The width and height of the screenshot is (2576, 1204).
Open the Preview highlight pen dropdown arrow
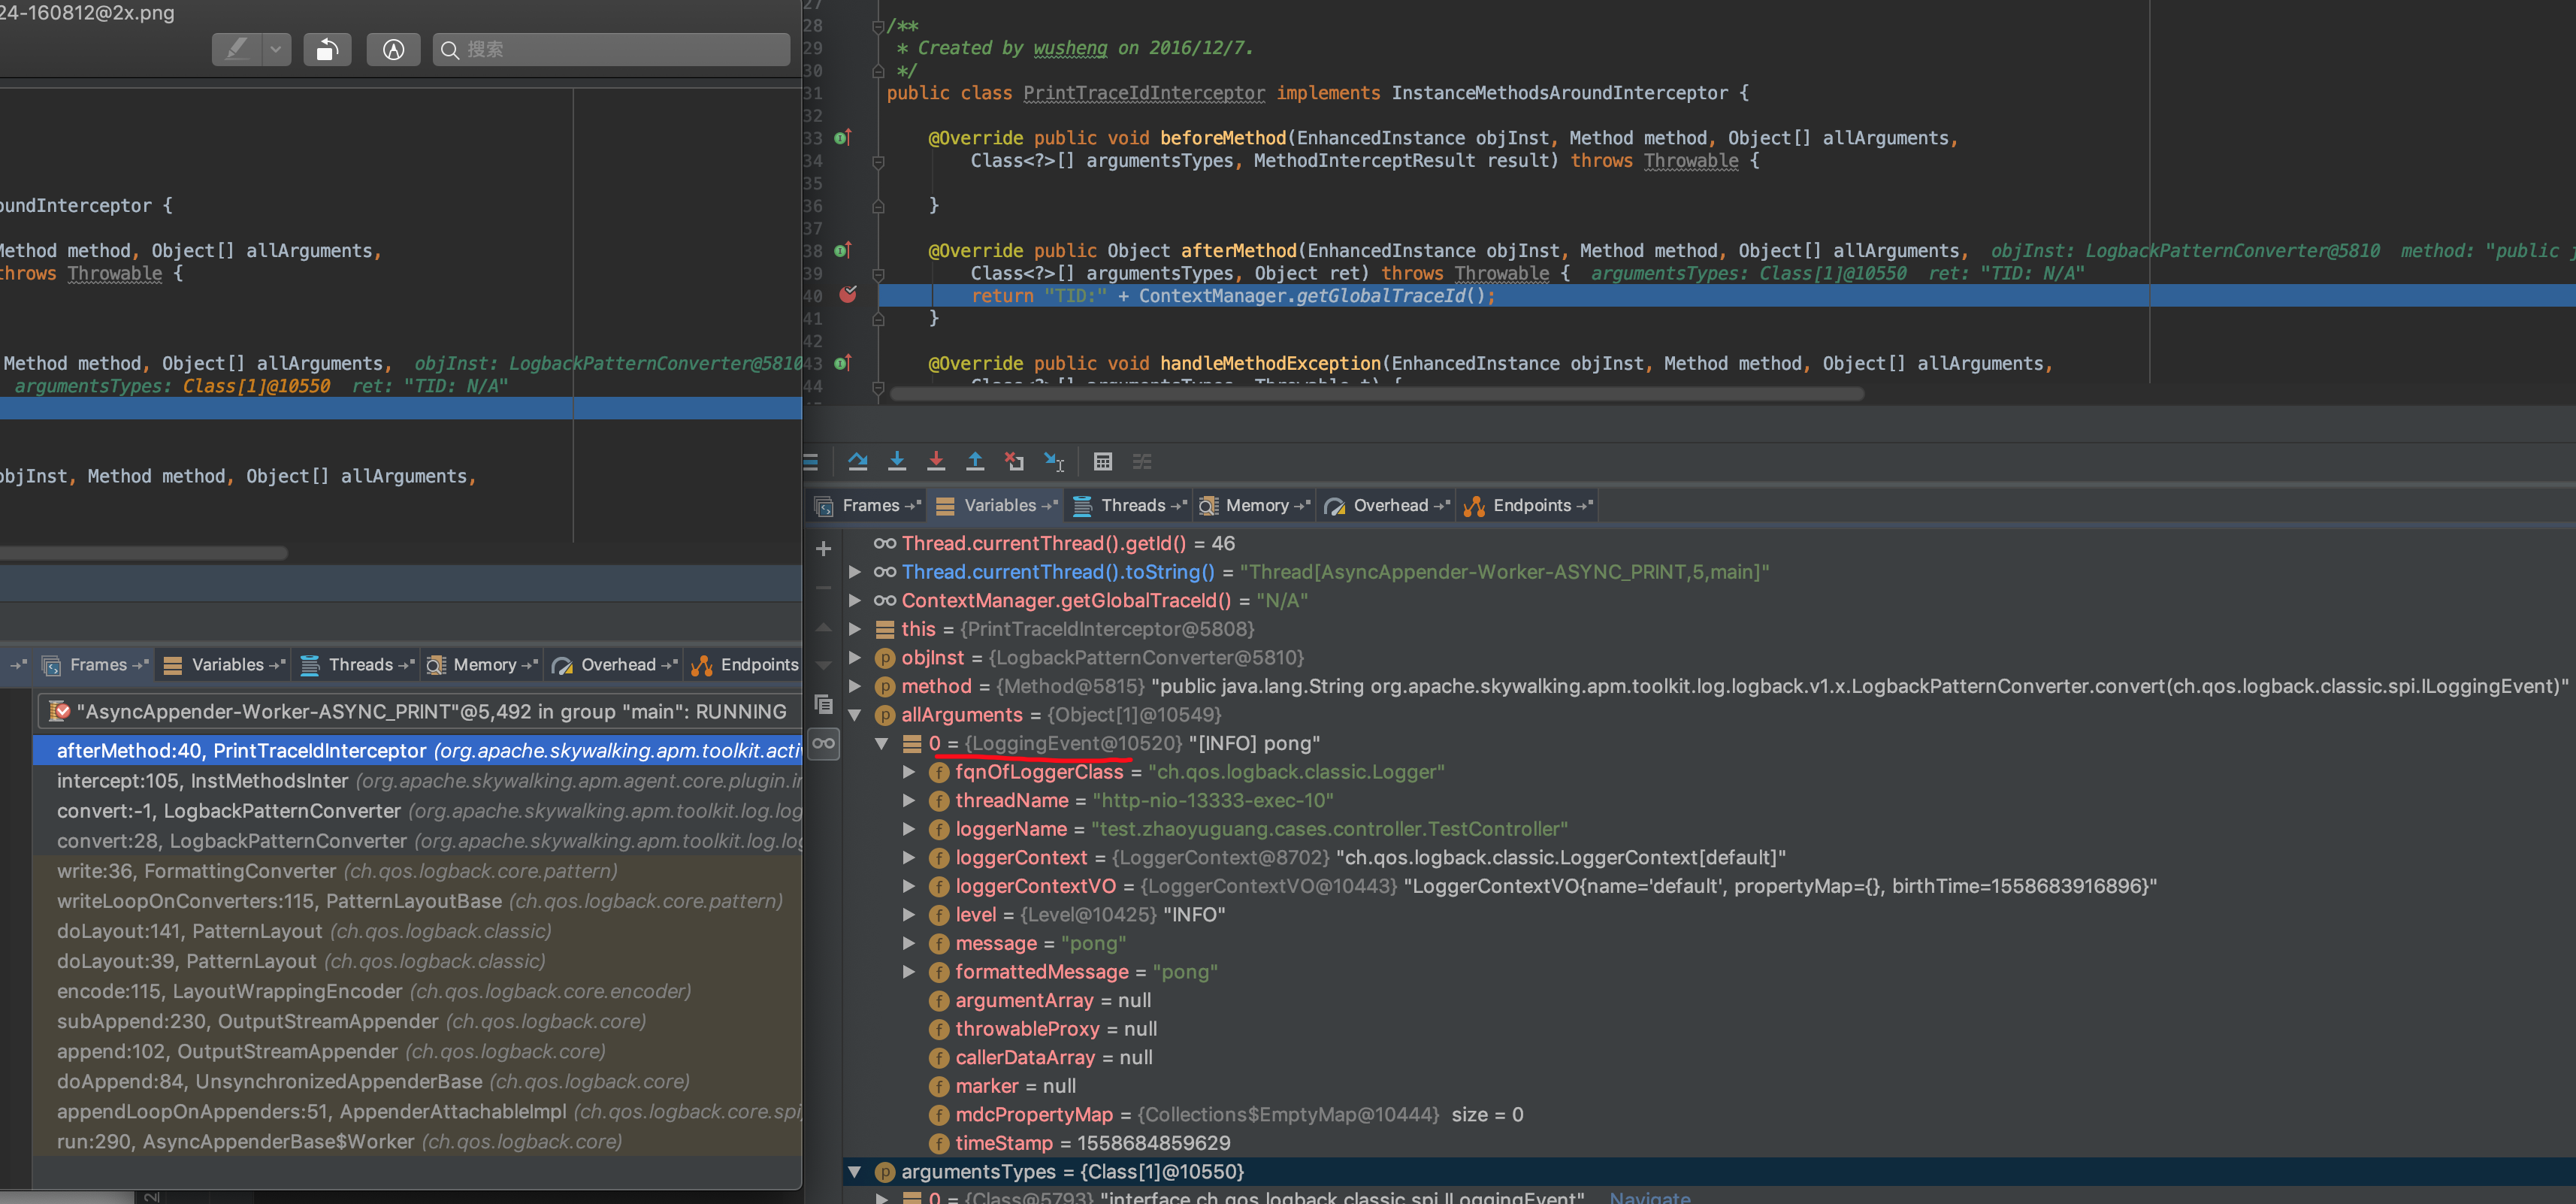[275, 49]
